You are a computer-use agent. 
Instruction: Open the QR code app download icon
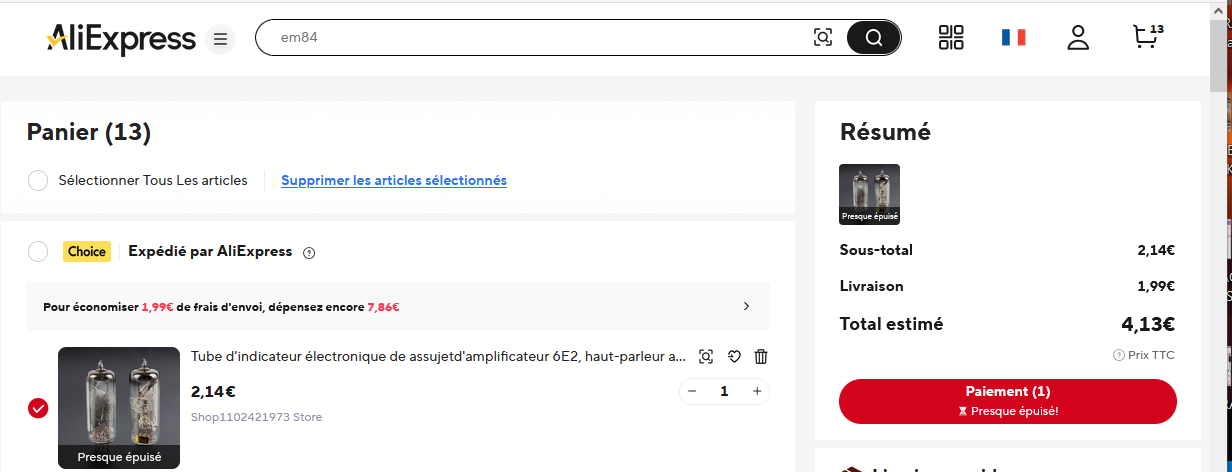(951, 38)
